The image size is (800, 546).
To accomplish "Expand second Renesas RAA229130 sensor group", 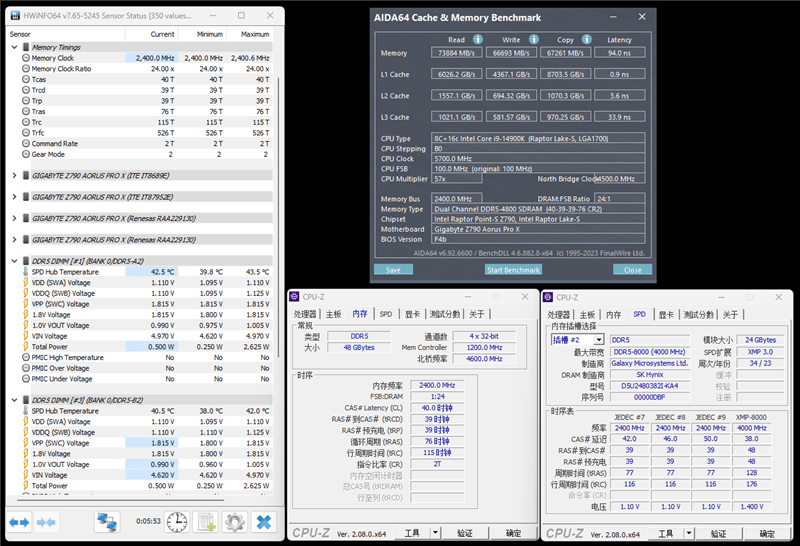I will click(14, 240).
